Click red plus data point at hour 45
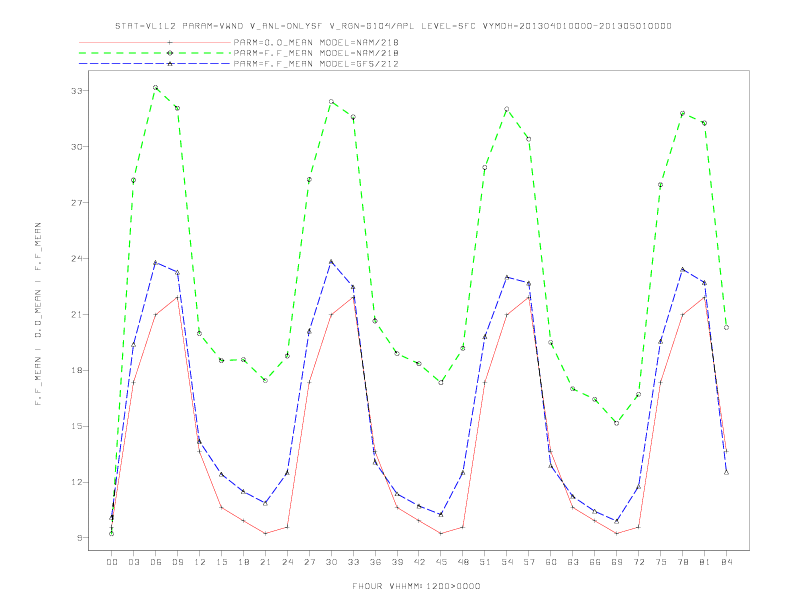The height and width of the screenshot is (612, 792). [441, 533]
